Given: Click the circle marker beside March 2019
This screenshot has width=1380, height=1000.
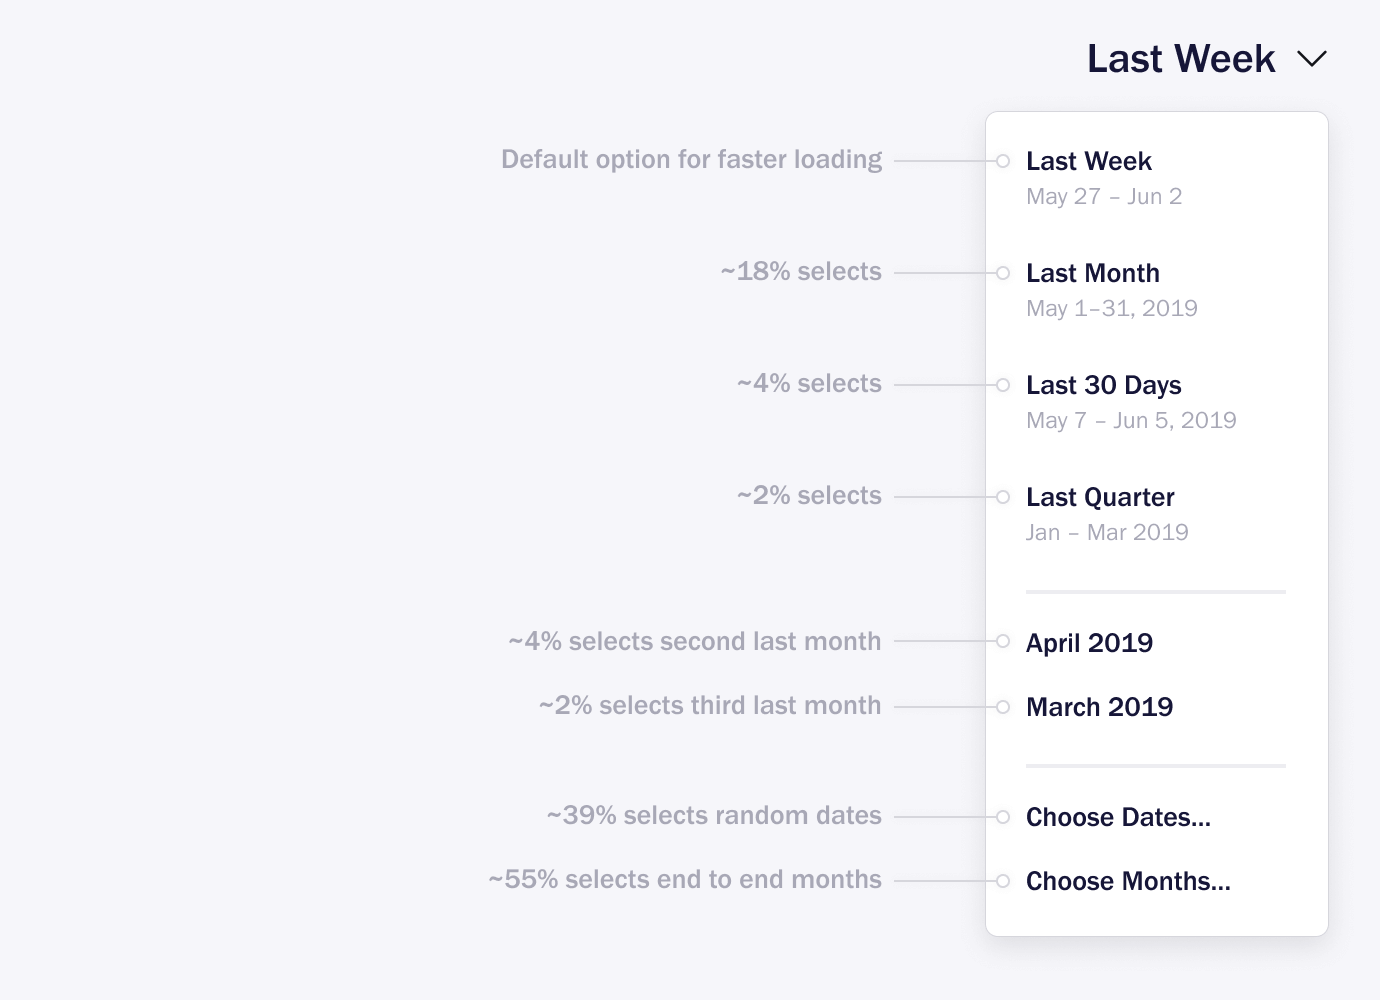Looking at the screenshot, I should pyautogui.click(x=1003, y=707).
